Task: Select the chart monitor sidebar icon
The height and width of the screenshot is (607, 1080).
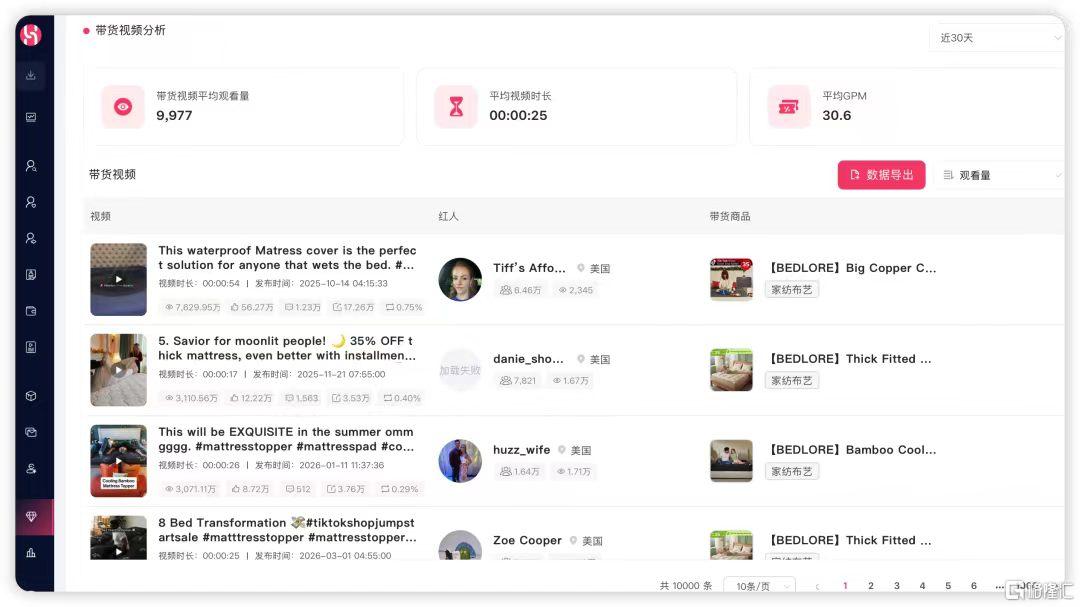Action: coord(31,117)
